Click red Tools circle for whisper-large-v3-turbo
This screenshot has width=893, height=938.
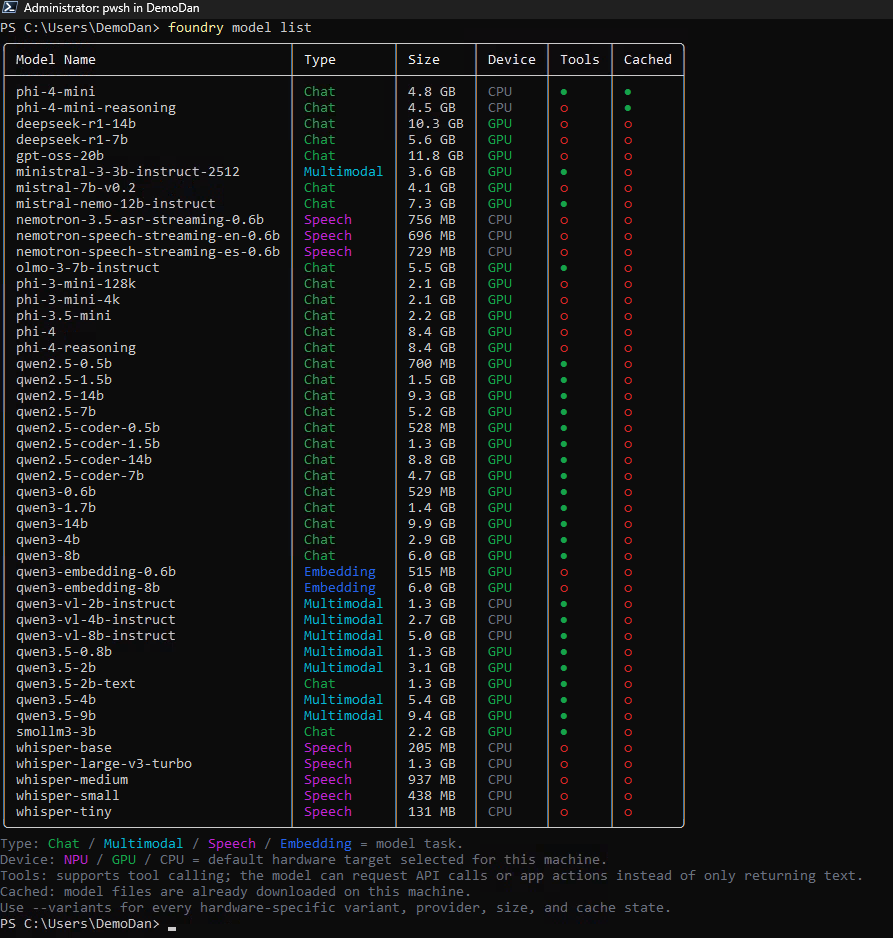click(563, 765)
